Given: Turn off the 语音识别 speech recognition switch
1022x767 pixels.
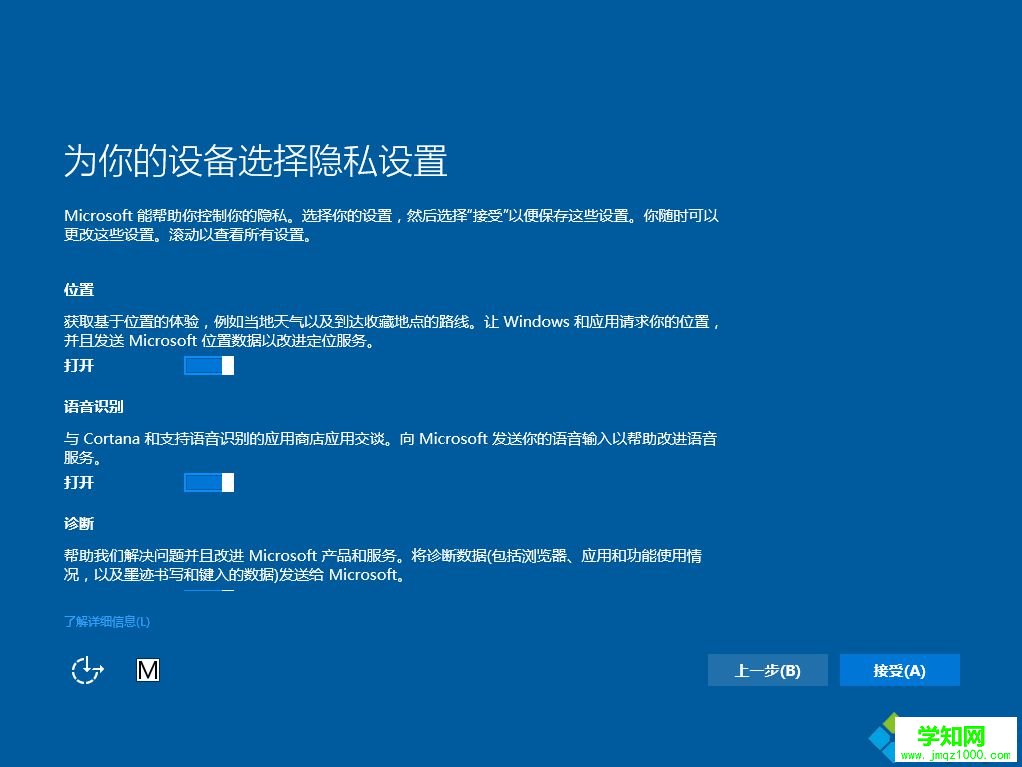Looking at the screenshot, I should click(x=208, y=482).
